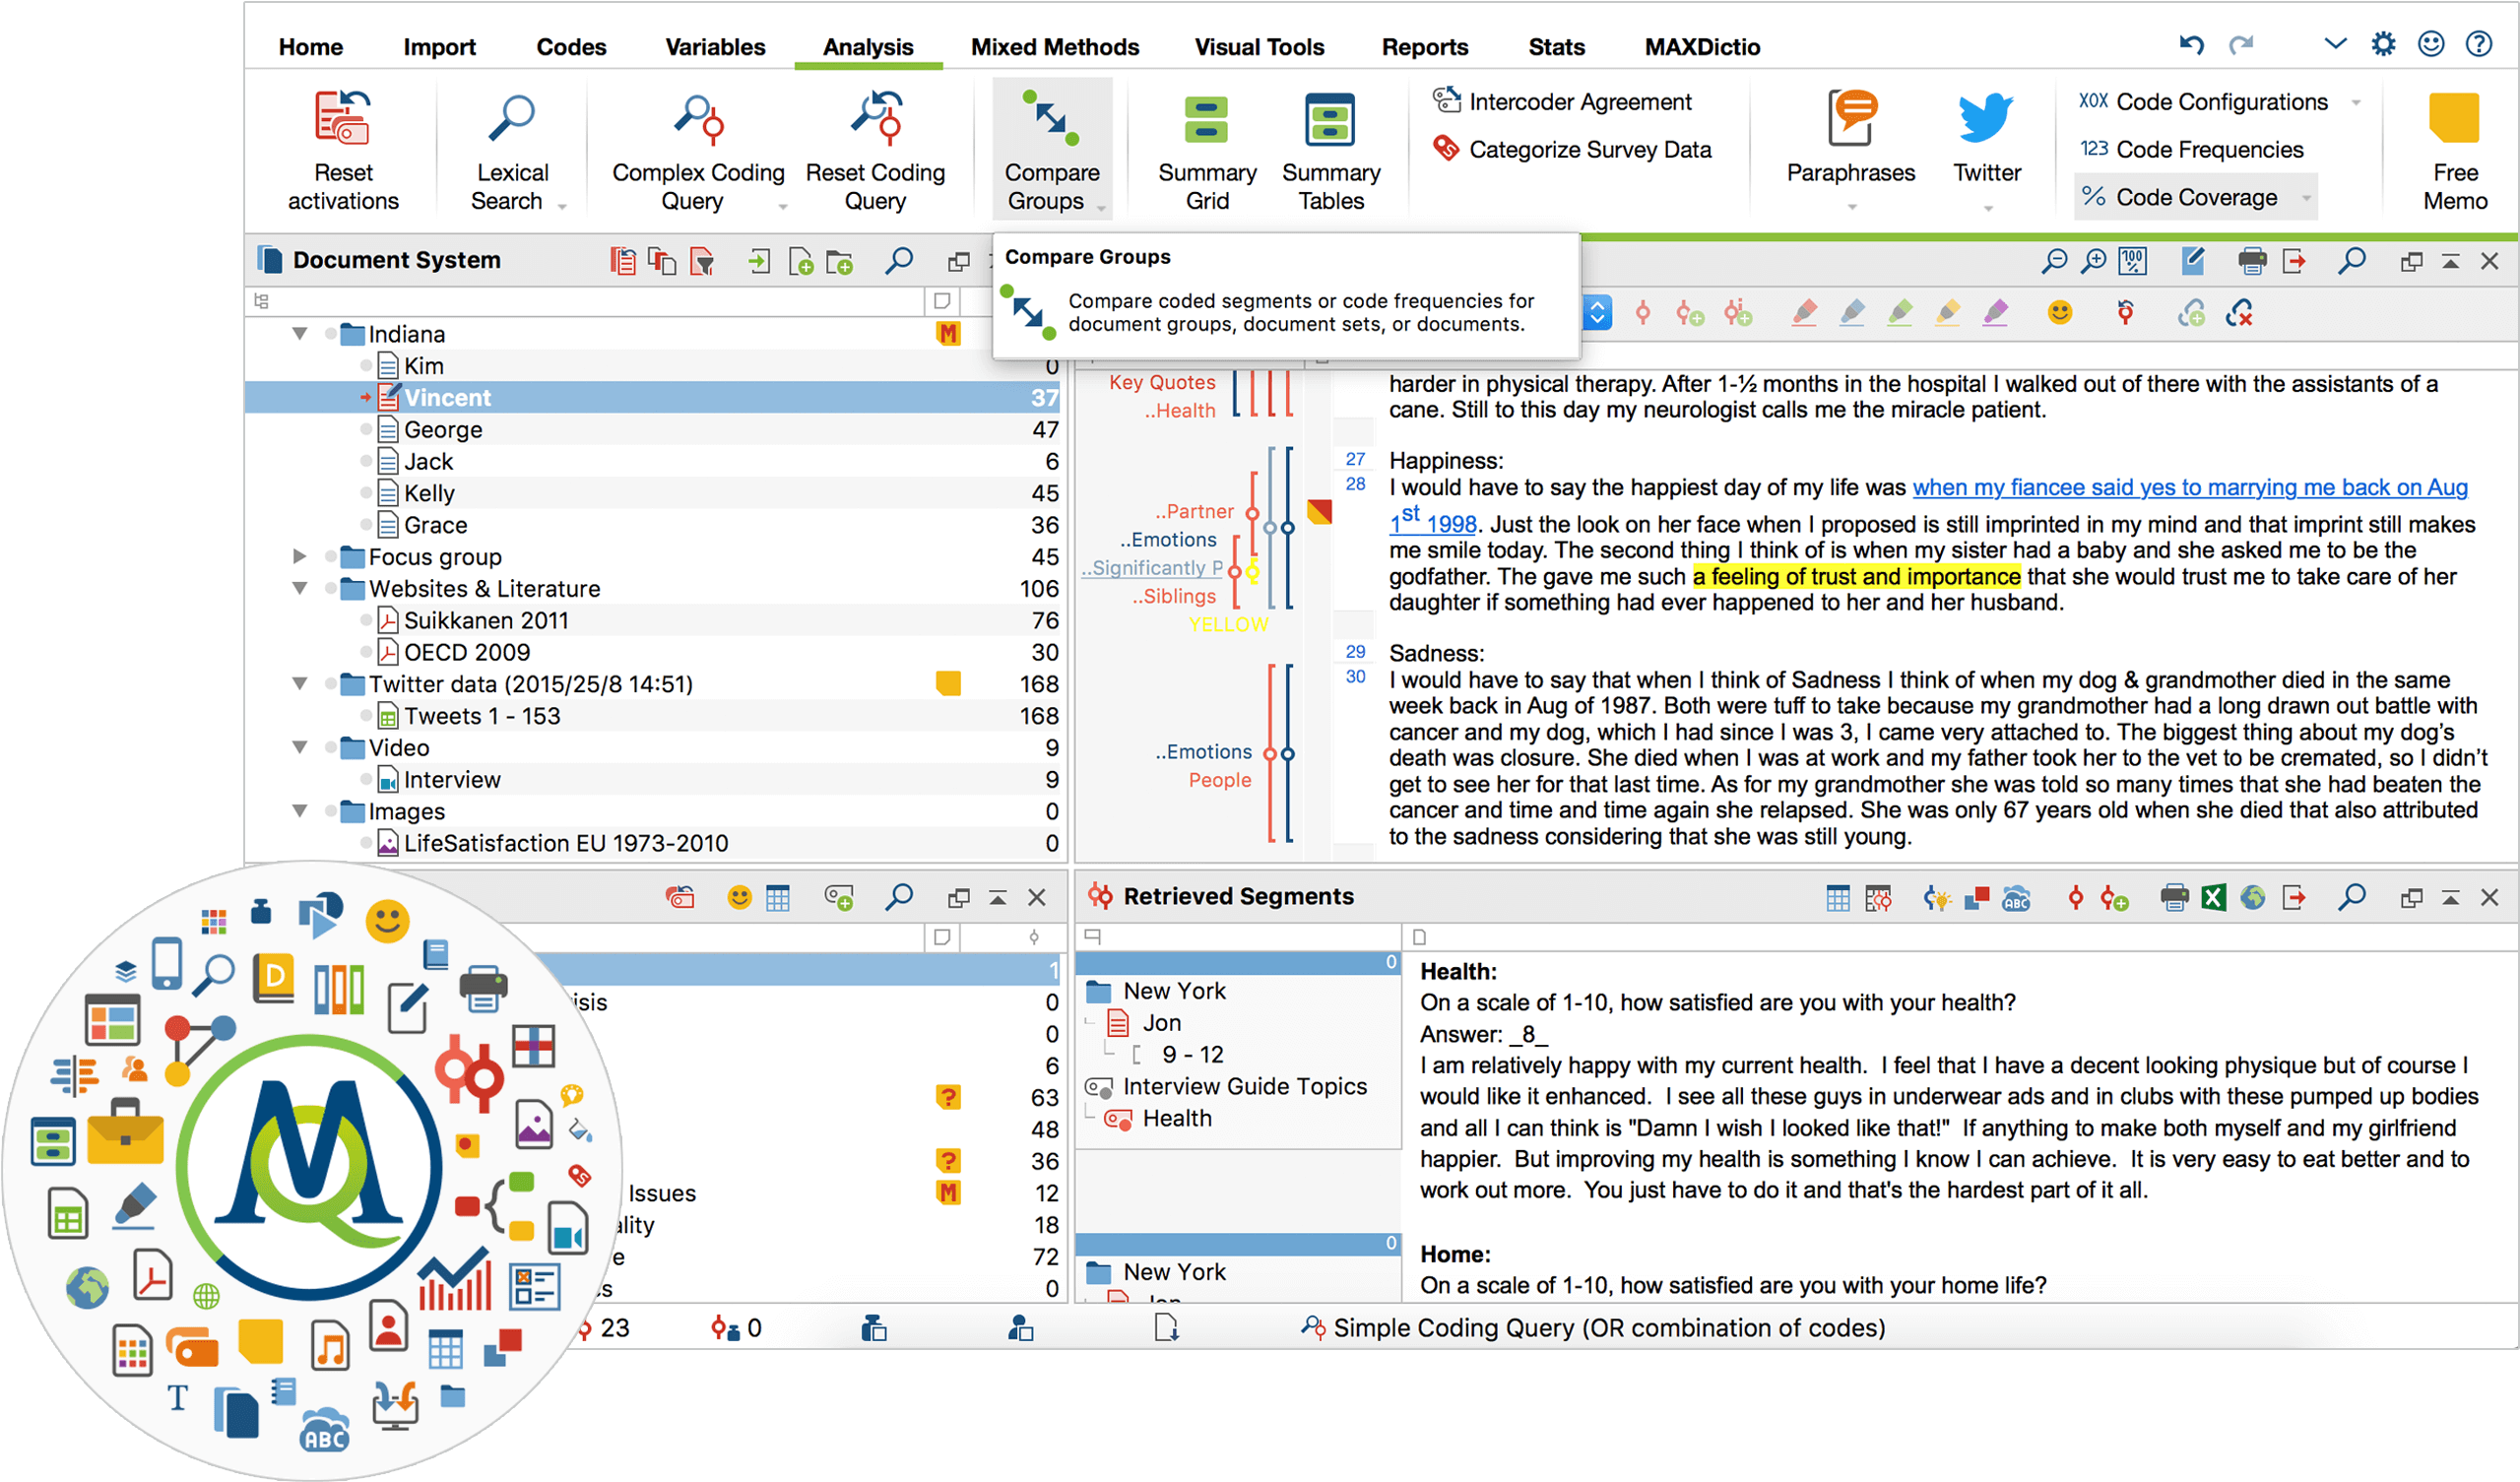Collapse the Websites & Literature folder
The height and width of the screenshot is (1482, 2520).
[x=299, y=588]
